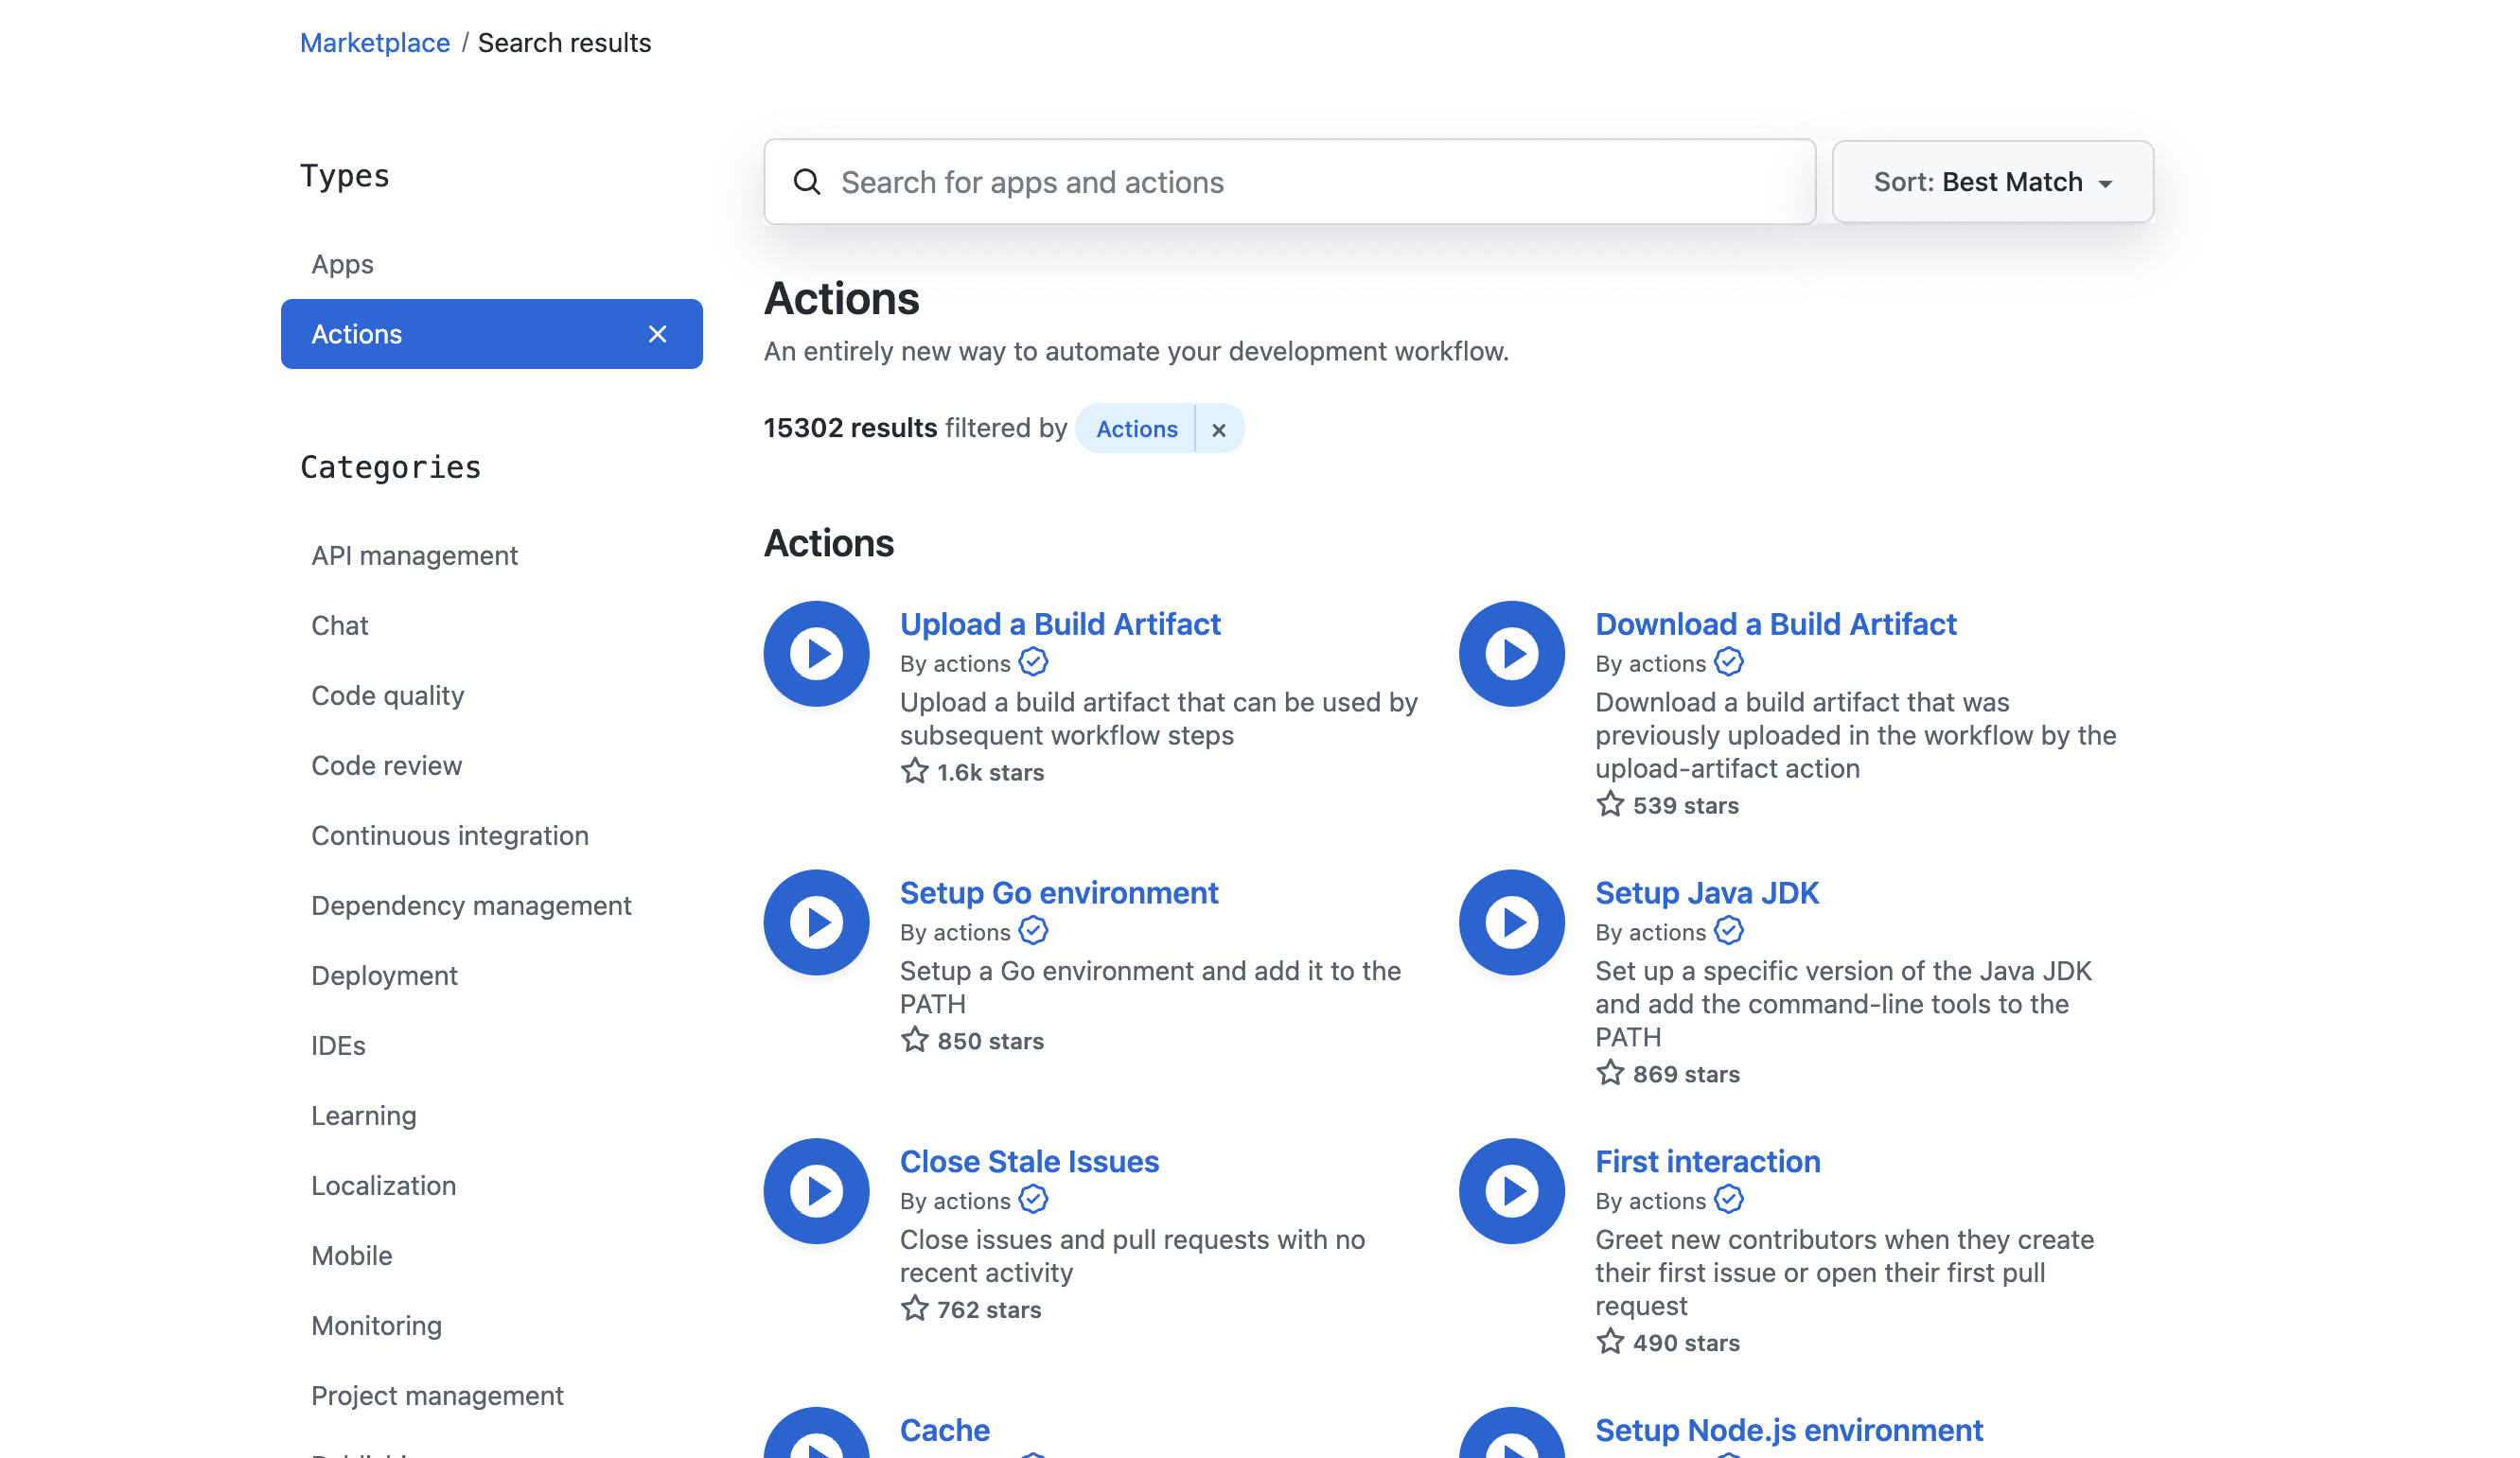2520x1458 pixels.
Task: Click the Setup Go environment play icon
Action: [x=816, y=922]
